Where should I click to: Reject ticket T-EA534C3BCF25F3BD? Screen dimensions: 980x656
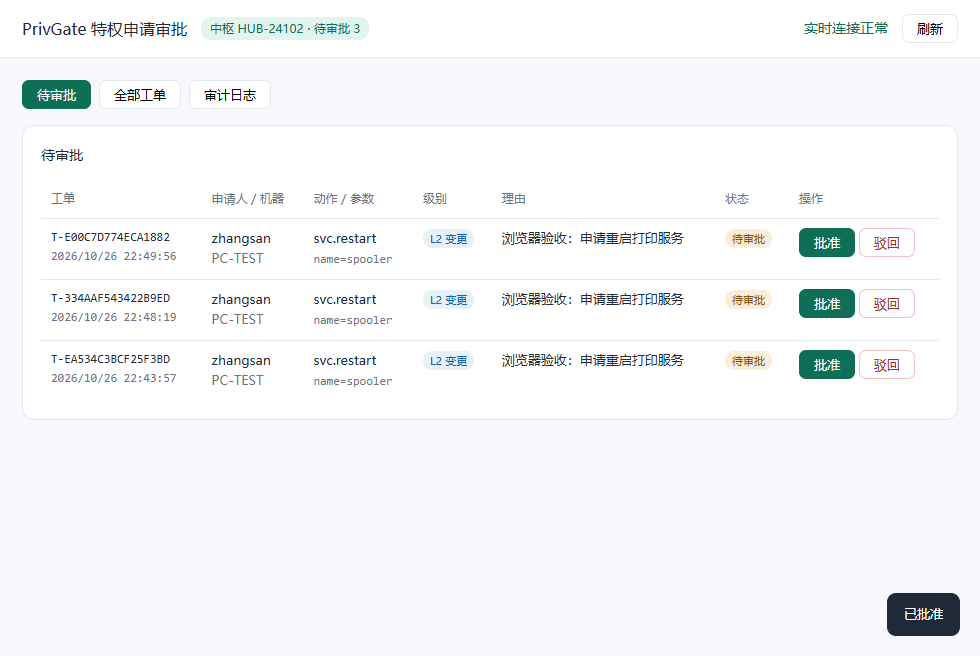point(886,365)
